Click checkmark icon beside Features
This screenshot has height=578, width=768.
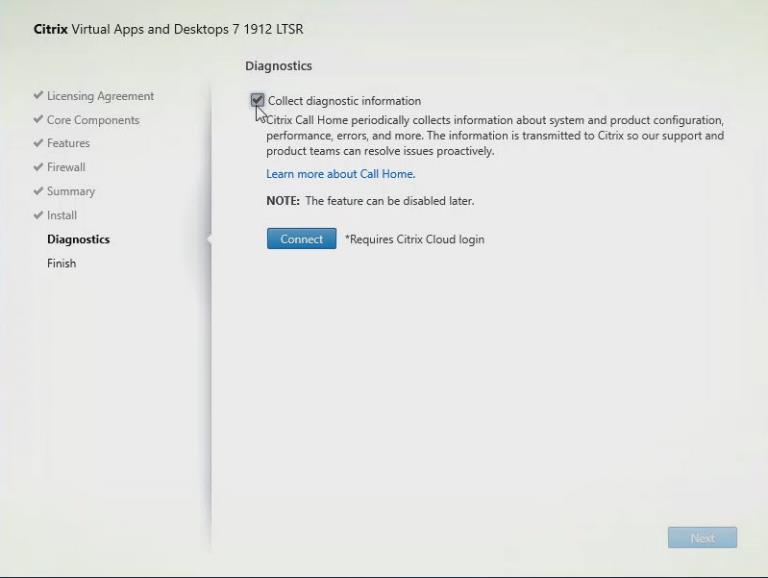38,143
